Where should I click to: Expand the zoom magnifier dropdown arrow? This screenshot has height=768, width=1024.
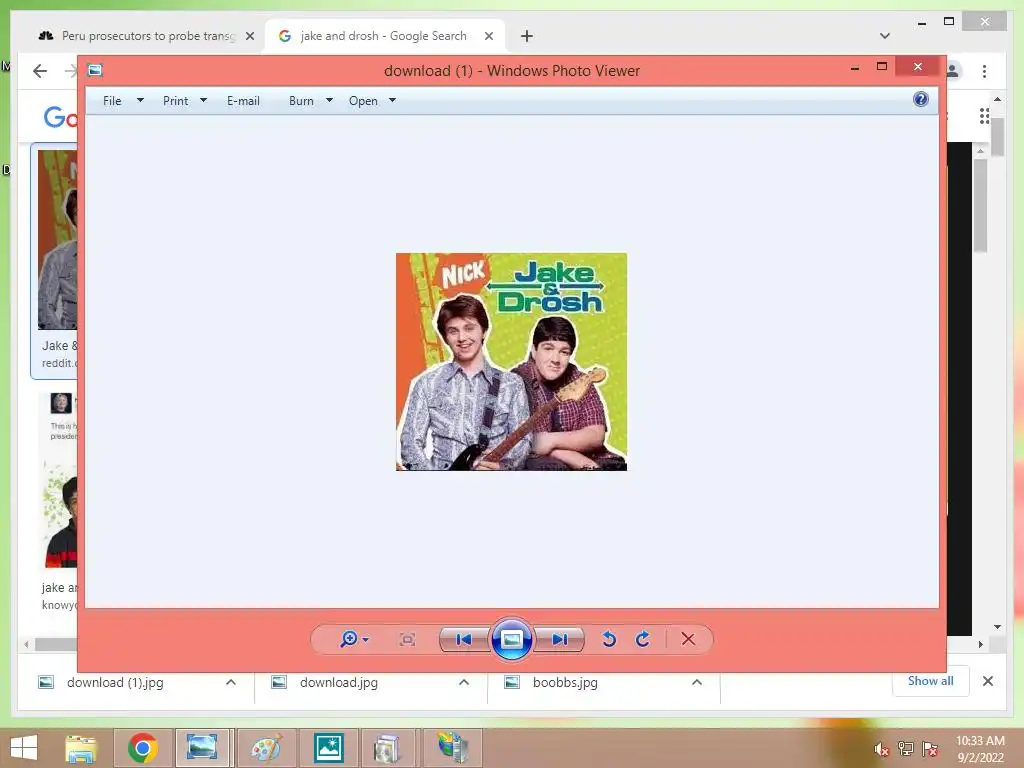point(366,640)
